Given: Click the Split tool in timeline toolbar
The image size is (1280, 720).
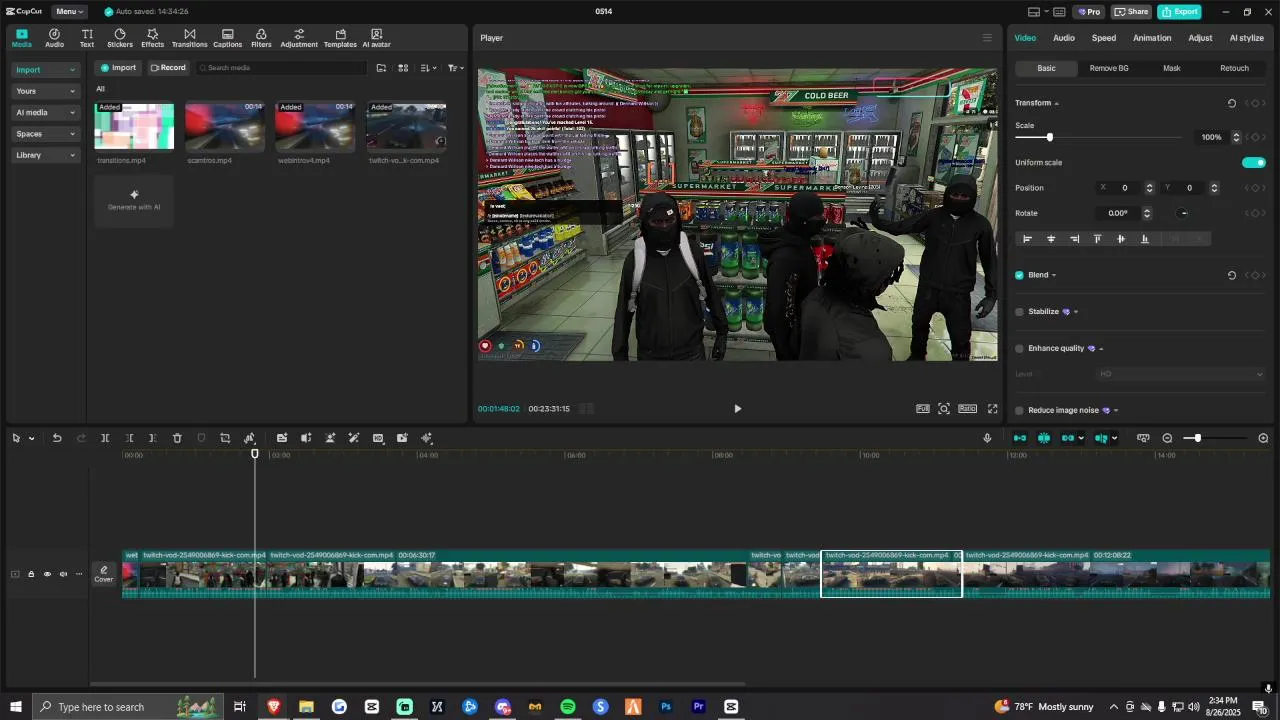Looking at the screenshot, I should 105,438.
